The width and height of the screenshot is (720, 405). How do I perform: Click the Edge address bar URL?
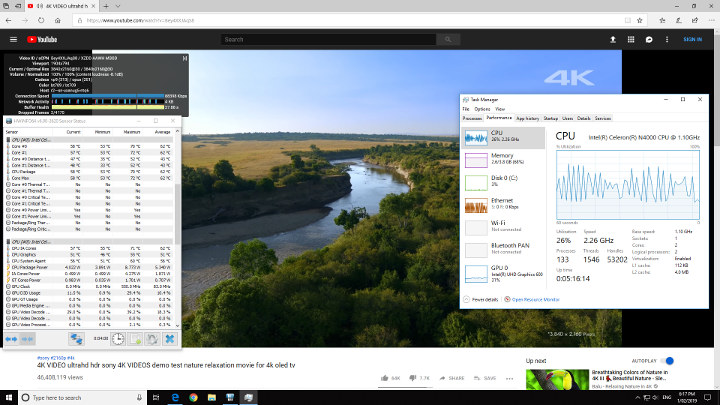[x=140, y=20]
